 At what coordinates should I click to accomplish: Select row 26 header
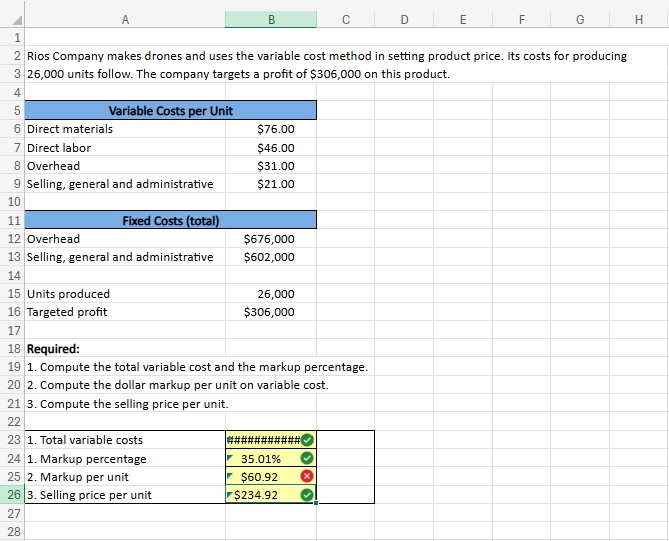click(x=12, y=494)
